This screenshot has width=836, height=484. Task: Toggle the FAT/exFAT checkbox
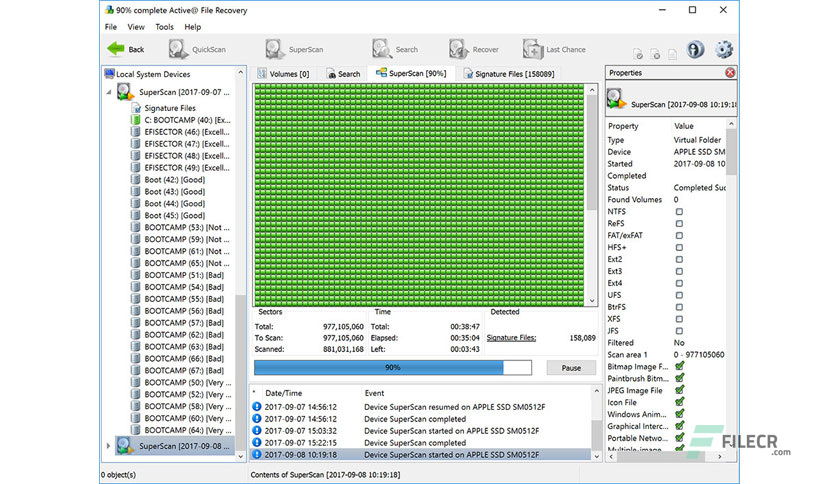(679, 236)
